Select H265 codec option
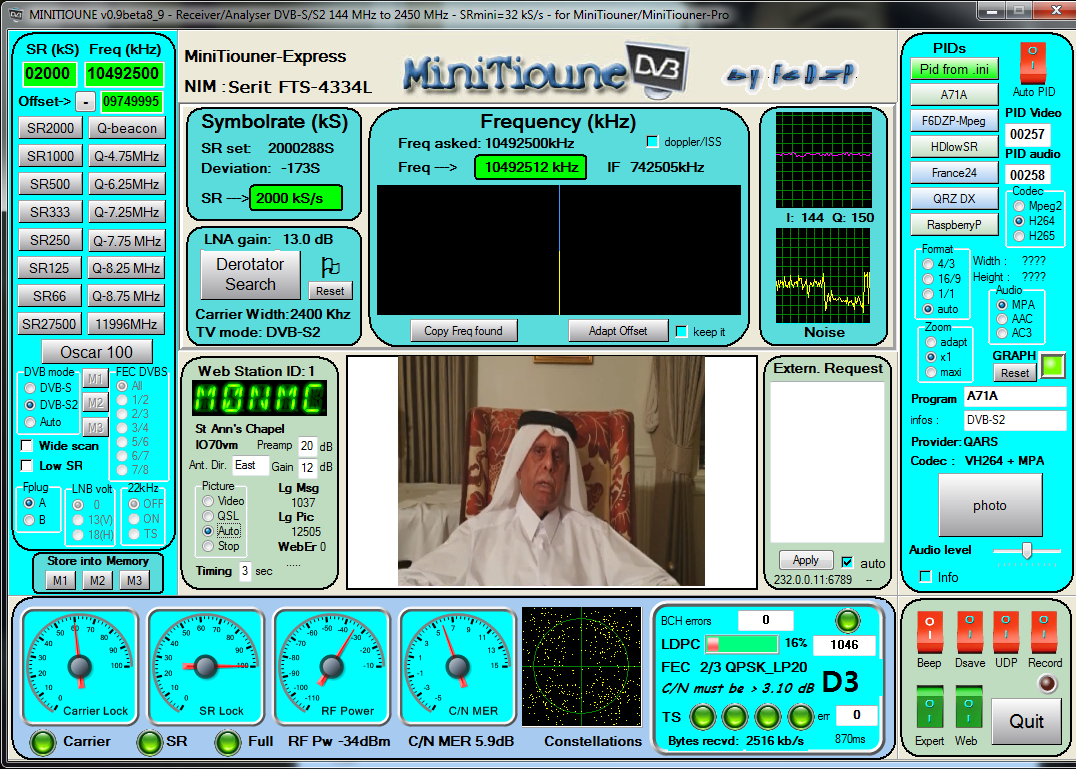The image size is (1076, 772). point(1019,235)
